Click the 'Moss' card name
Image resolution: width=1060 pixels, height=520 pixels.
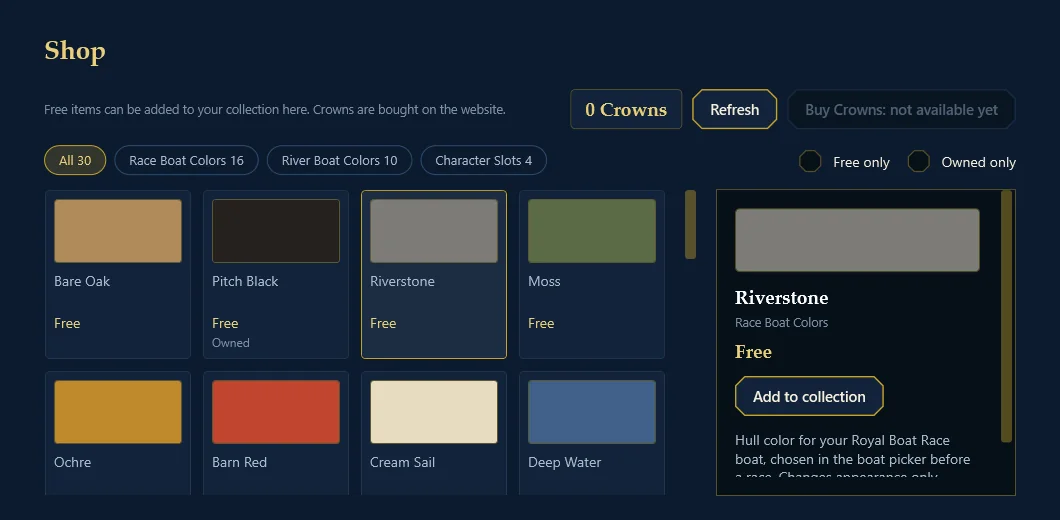click(x=544, y=281)
